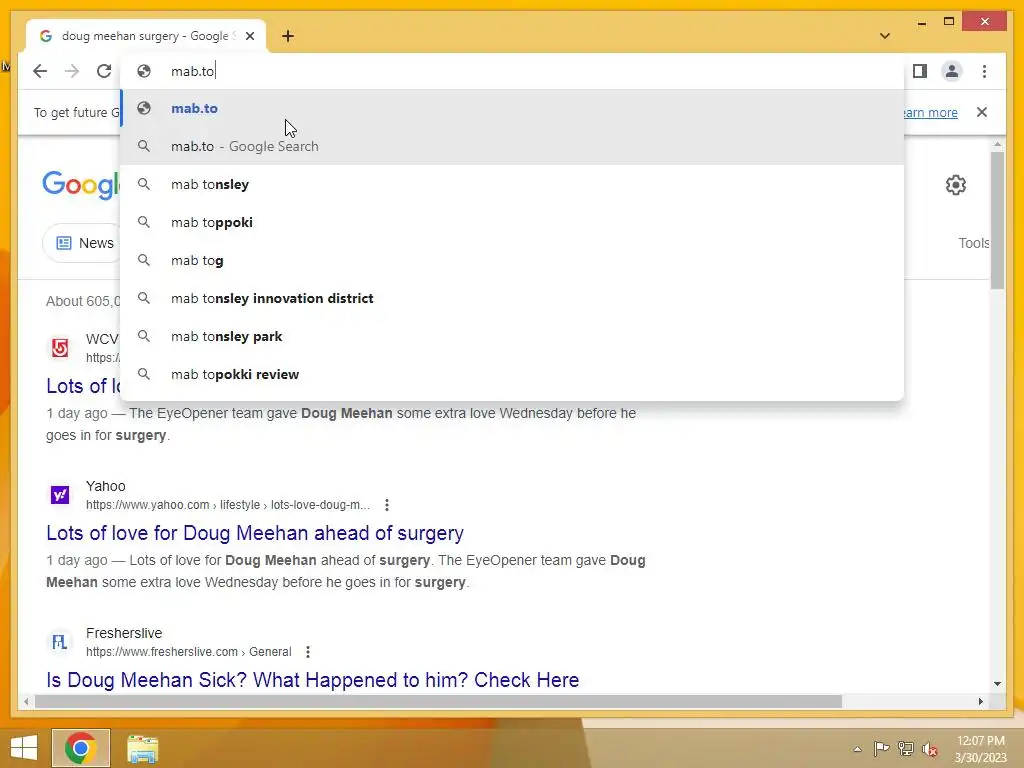Screen dimensions: 1024x768
Task: Open the Action Center flag icon
Action: 881,748
